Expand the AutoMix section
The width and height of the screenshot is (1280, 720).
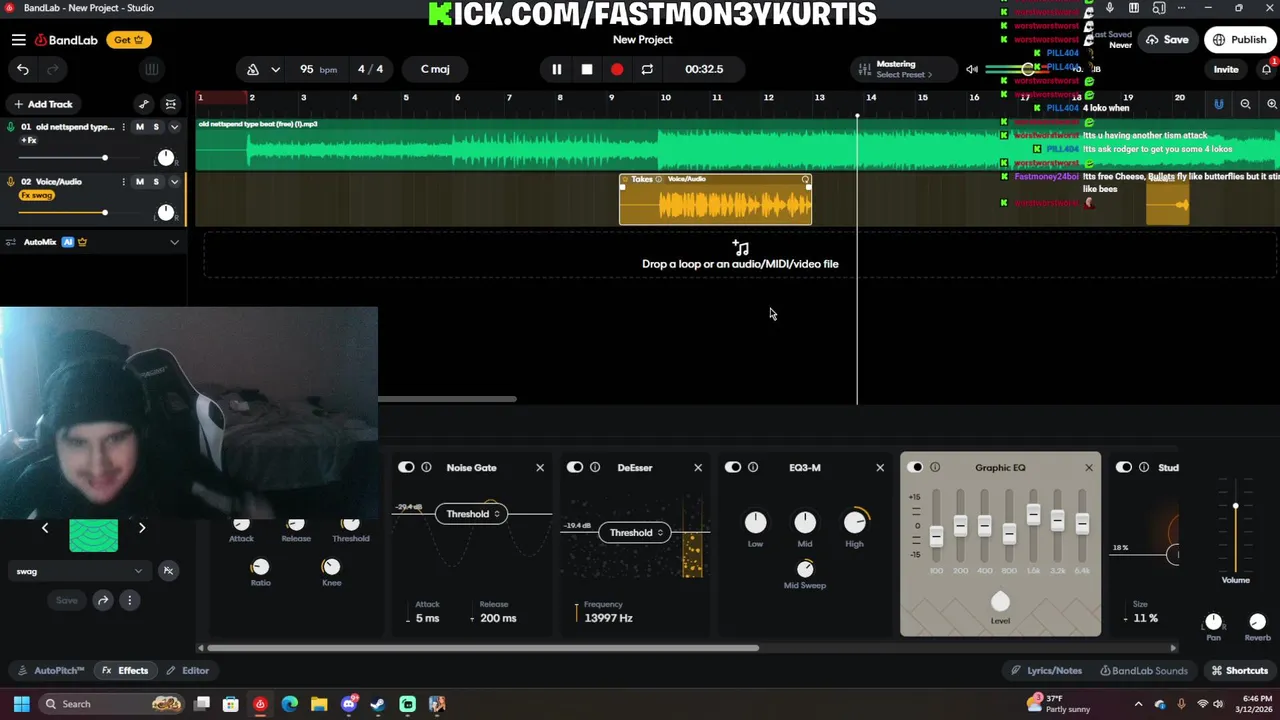point(174,242)
